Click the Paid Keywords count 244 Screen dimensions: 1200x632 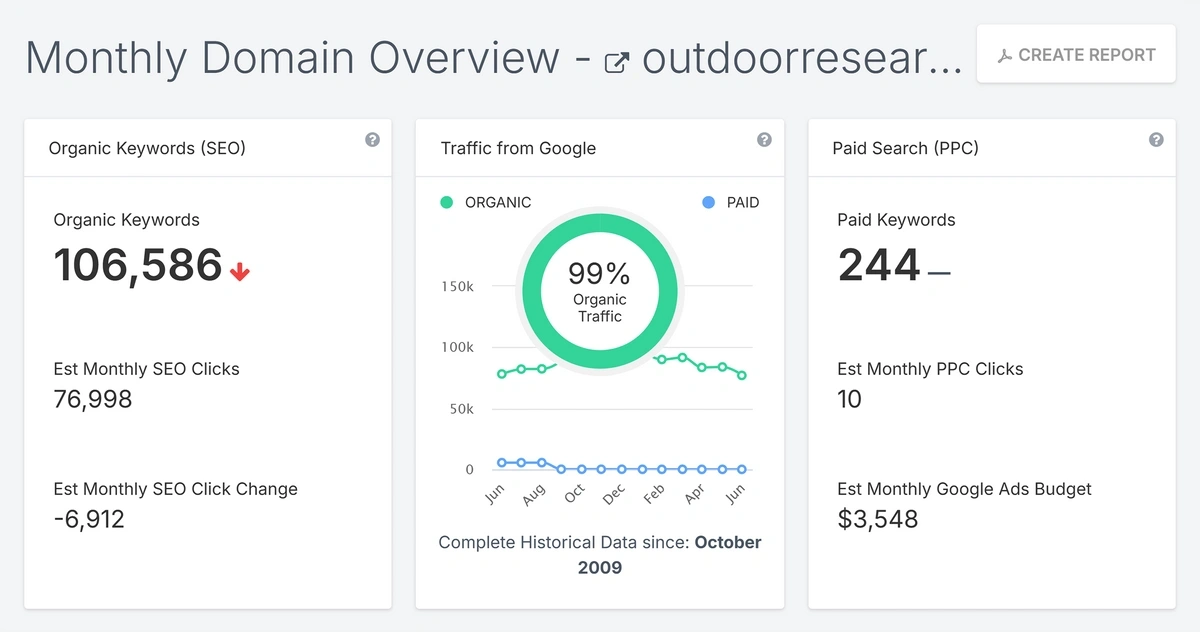pos(879,265)
